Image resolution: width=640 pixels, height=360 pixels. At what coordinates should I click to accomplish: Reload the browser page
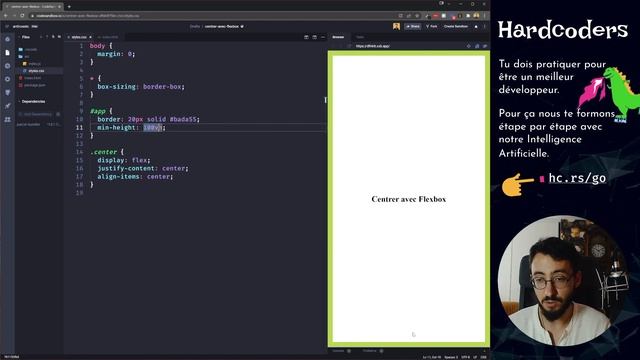tap(22, 16)
